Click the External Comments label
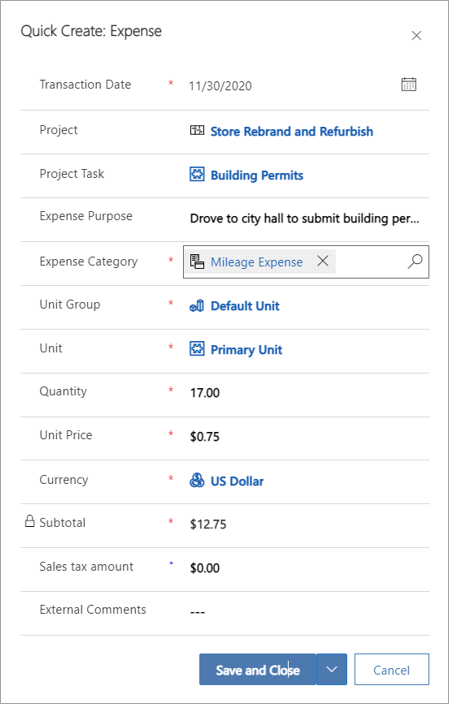This screenshot has width=449, height=704. tap(93, 610)
